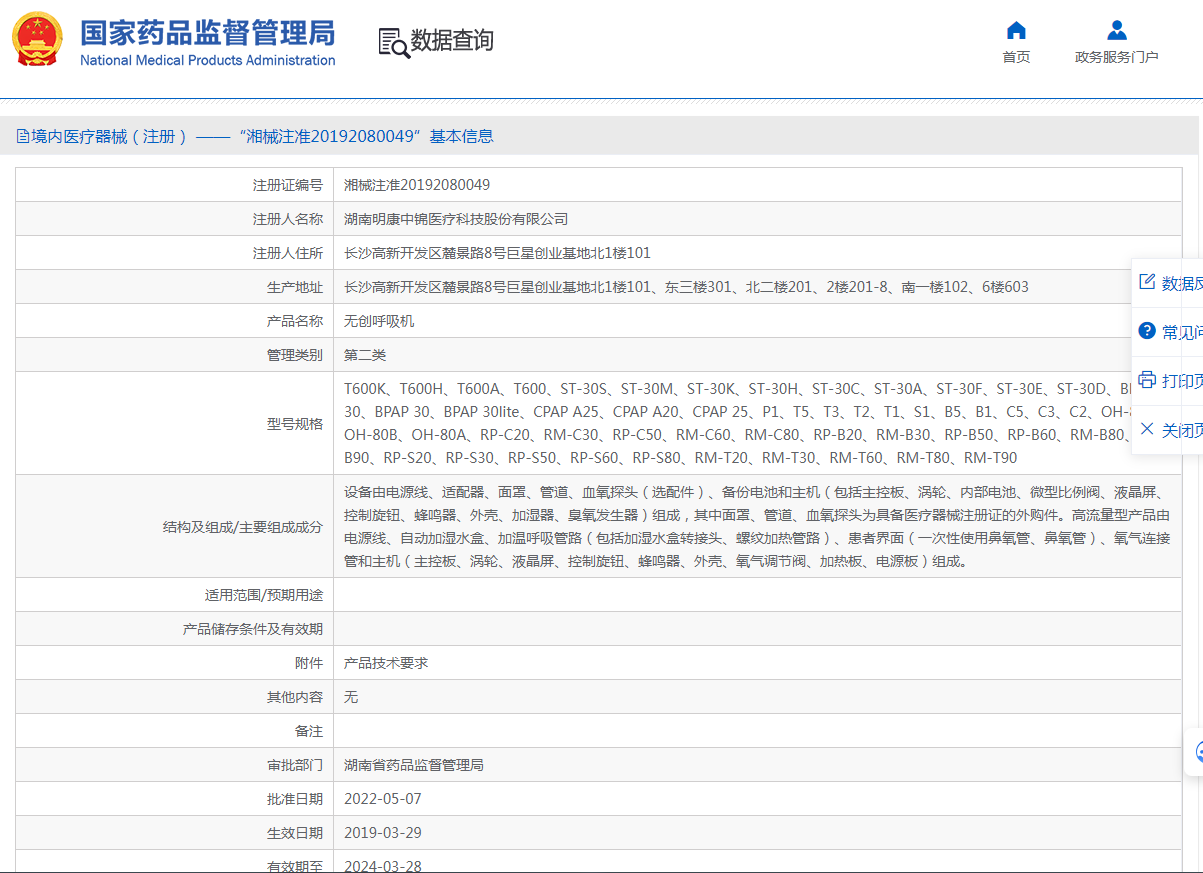Select approving authority 湖南省药品监督管理局
Screen dimensions: 1203x873
click(x=414, y=765)
